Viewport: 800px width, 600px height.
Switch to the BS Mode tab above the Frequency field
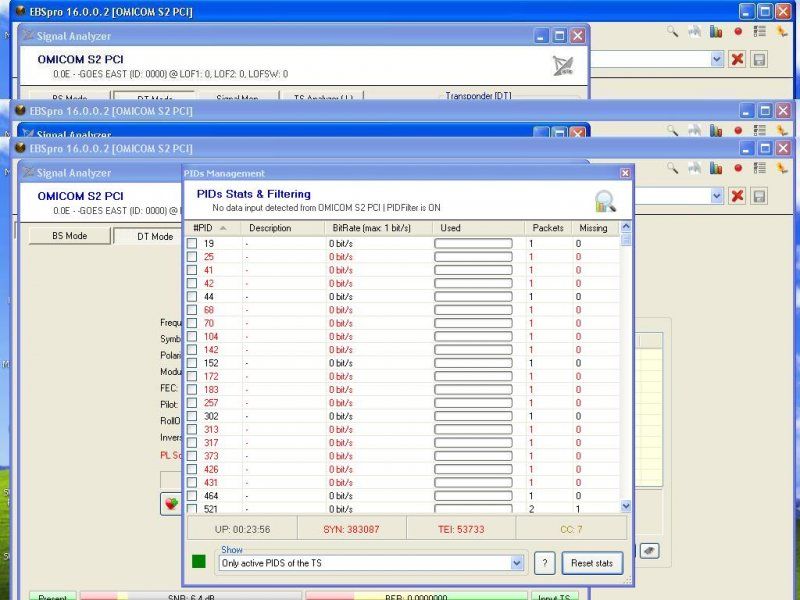70,236
